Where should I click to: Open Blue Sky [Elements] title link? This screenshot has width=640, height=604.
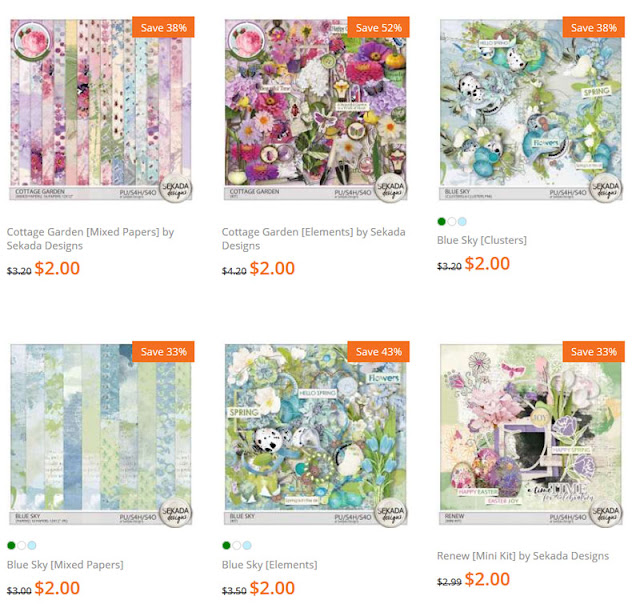[269, 565]
